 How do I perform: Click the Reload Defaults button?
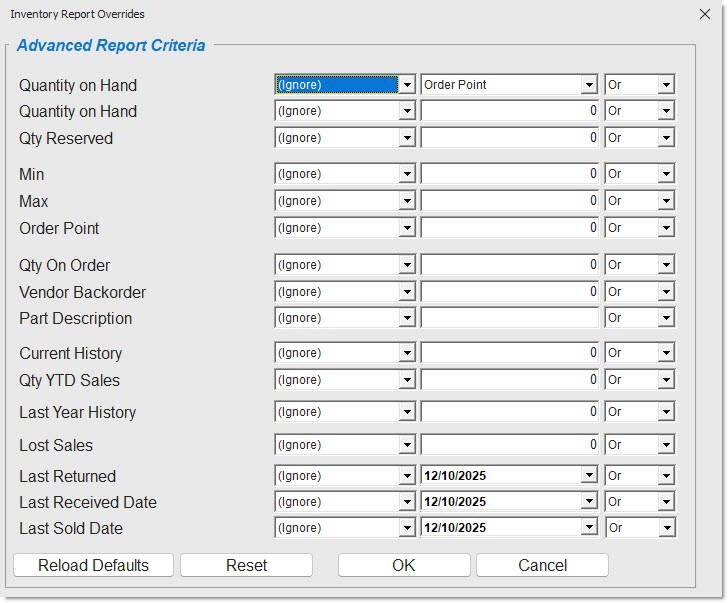[x=93, y=565]
